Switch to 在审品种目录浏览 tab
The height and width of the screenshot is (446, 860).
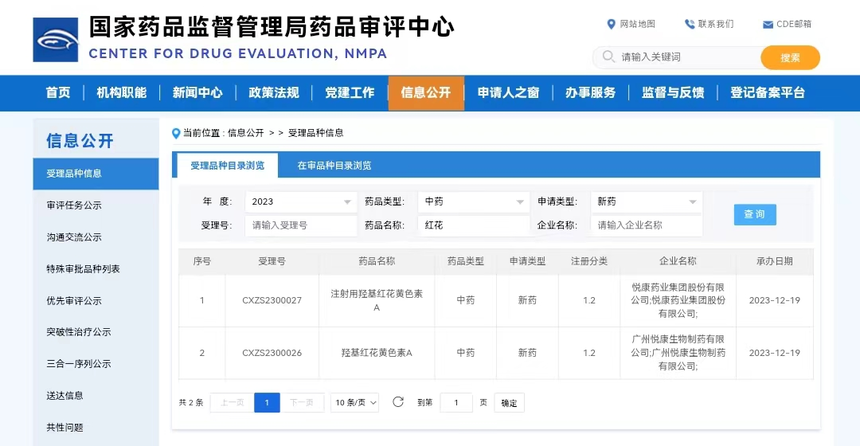click(333, 165)
